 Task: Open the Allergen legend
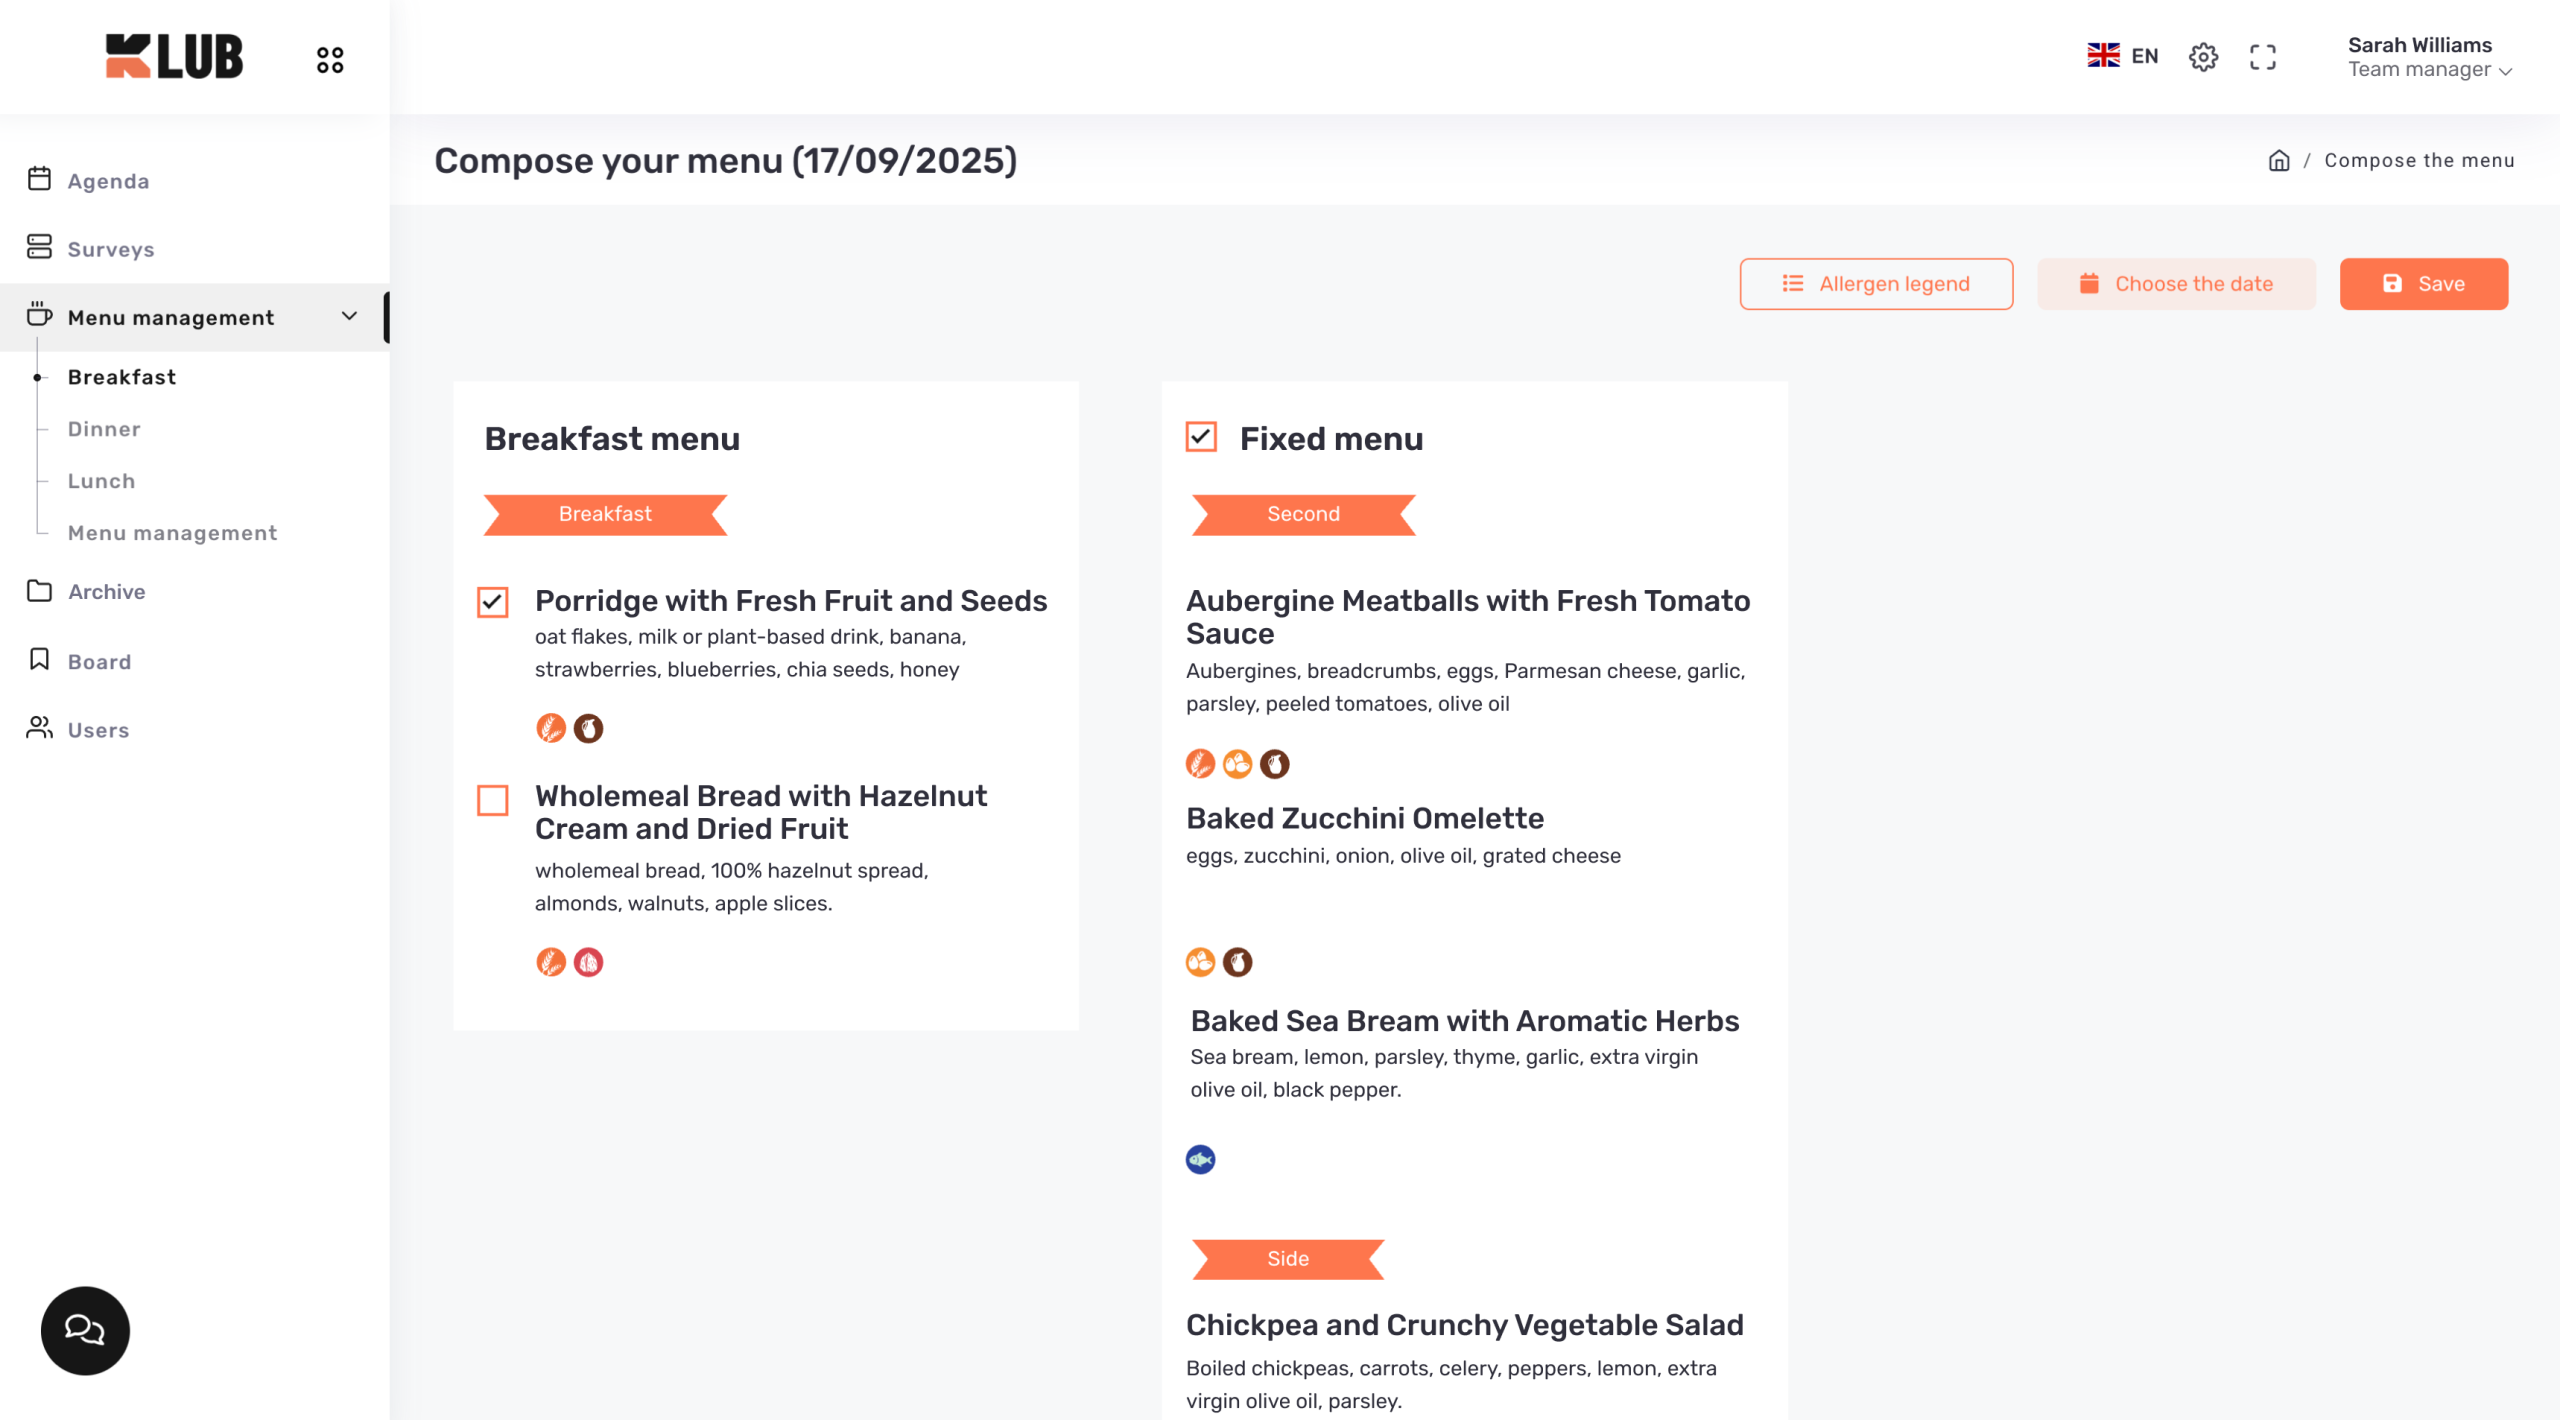[x=1876, y=284]
